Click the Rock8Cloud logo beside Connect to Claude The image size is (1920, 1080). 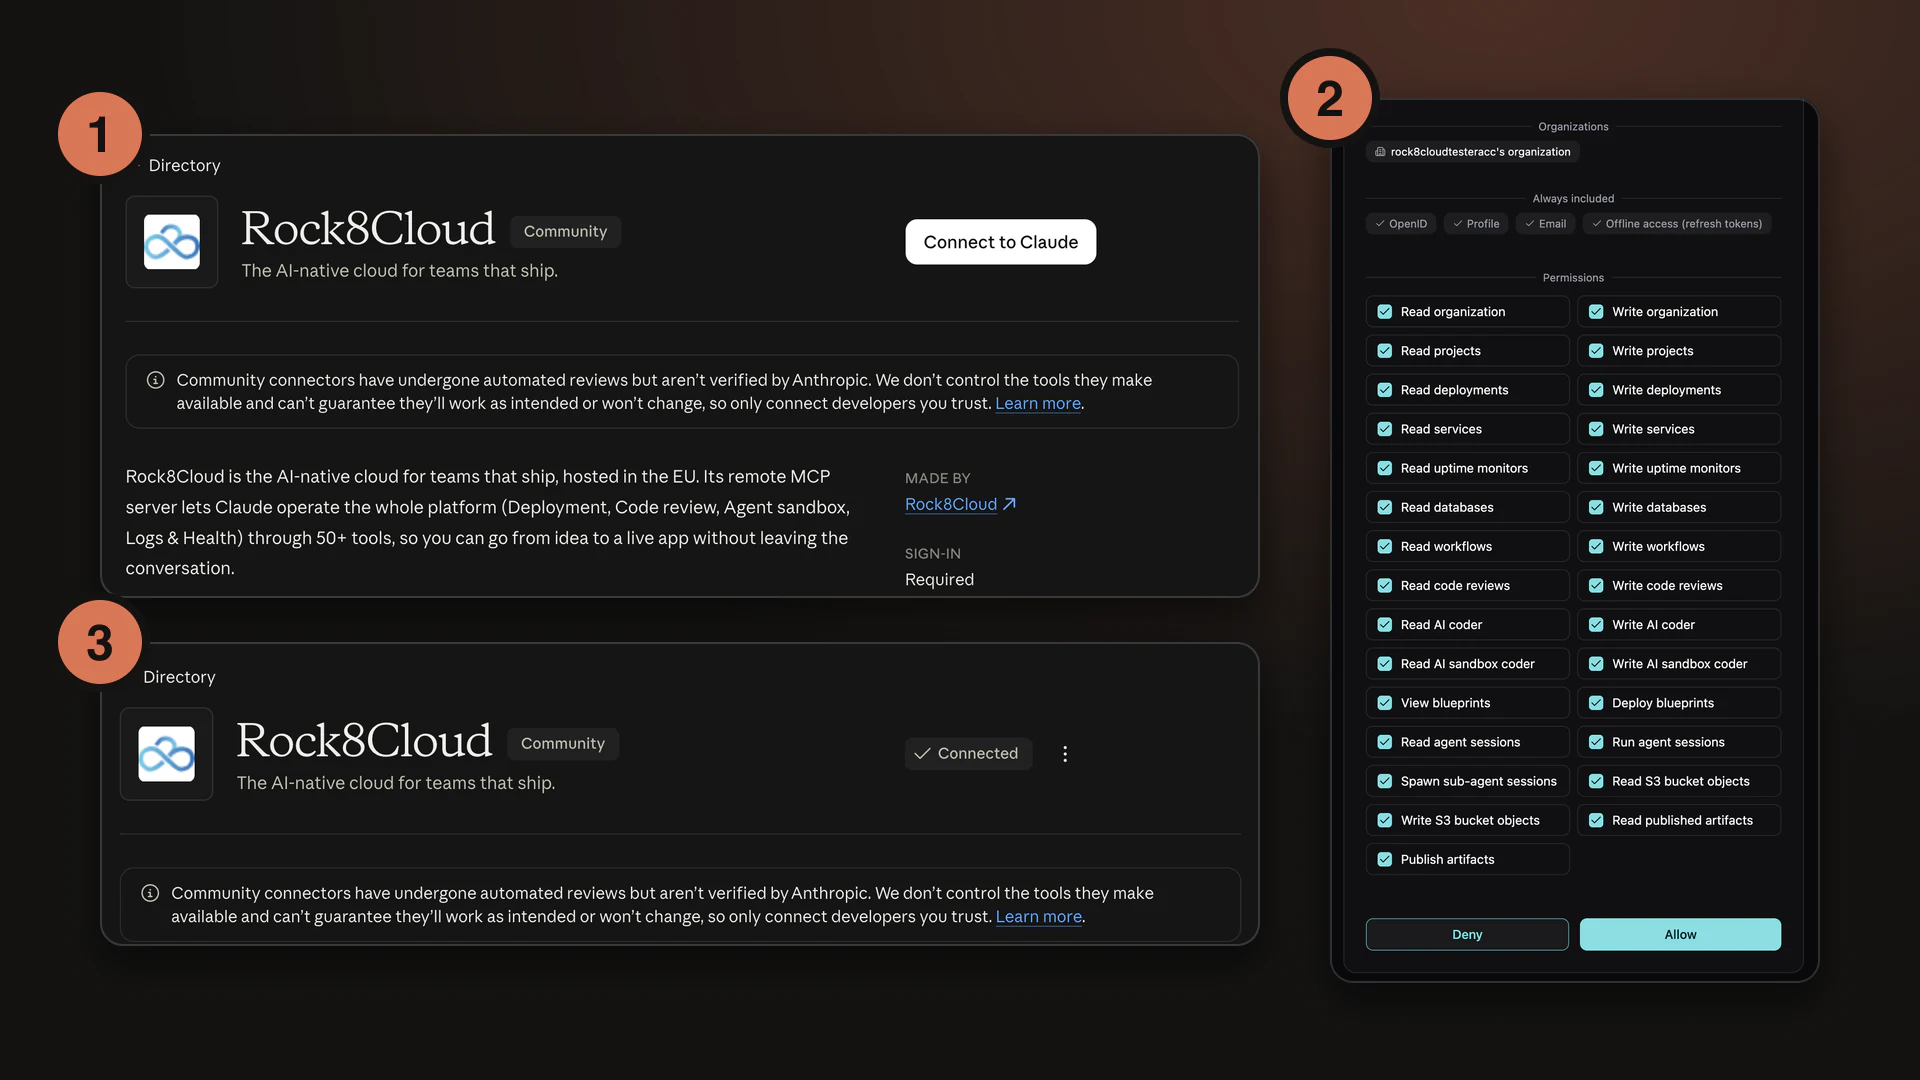point(172,242)
